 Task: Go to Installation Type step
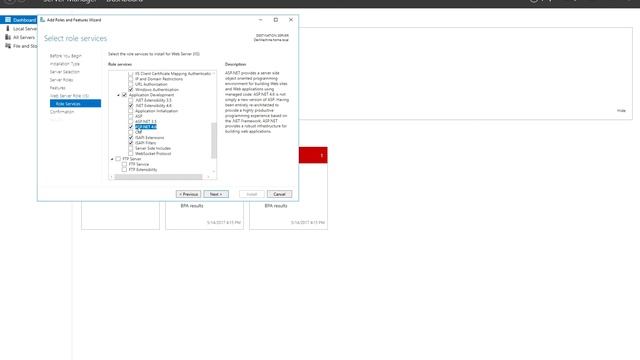[65, 64]
